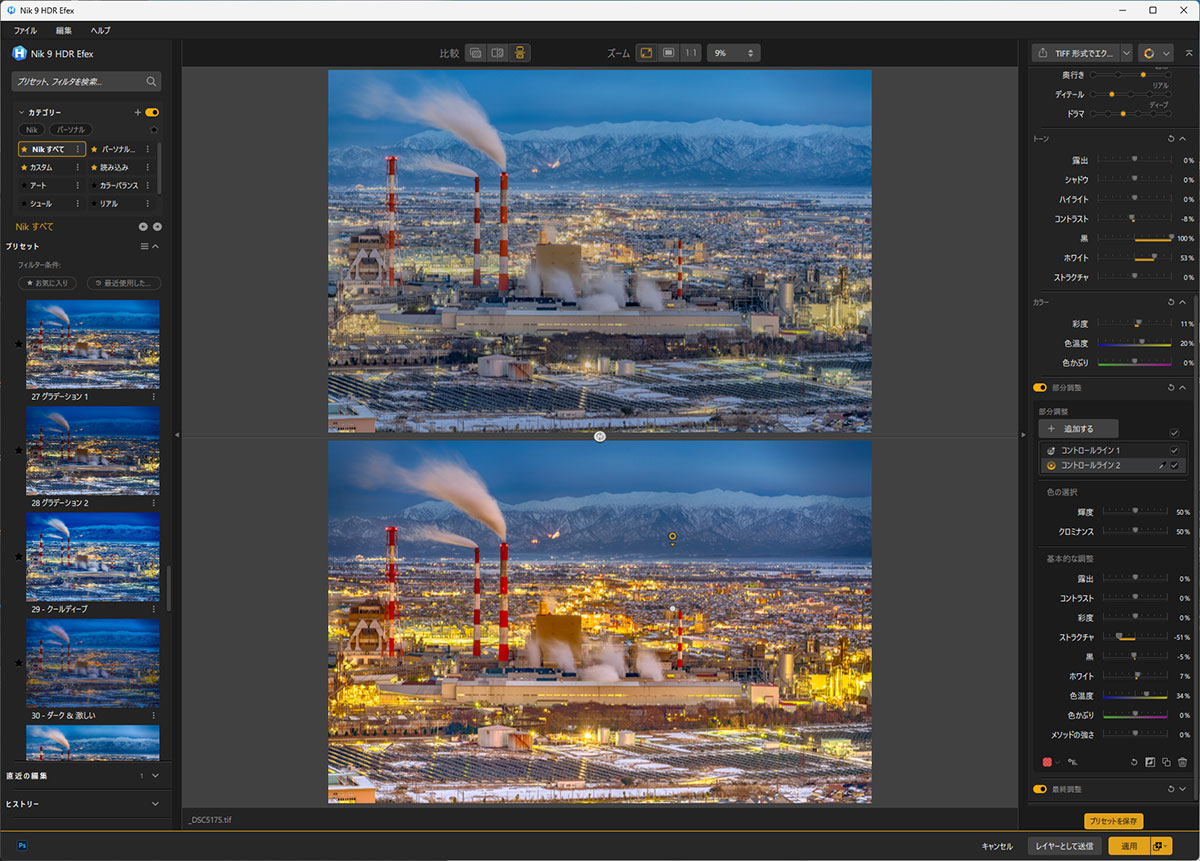The image size is (1200, 861).
Task: Expand the 最終調整 section
Action: [x=1182, y=789]
